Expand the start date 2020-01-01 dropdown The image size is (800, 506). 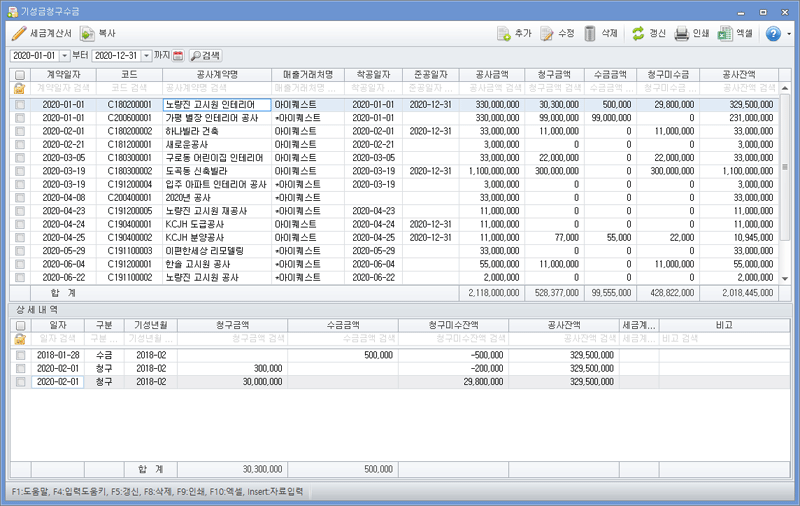[x=65, y=55]
